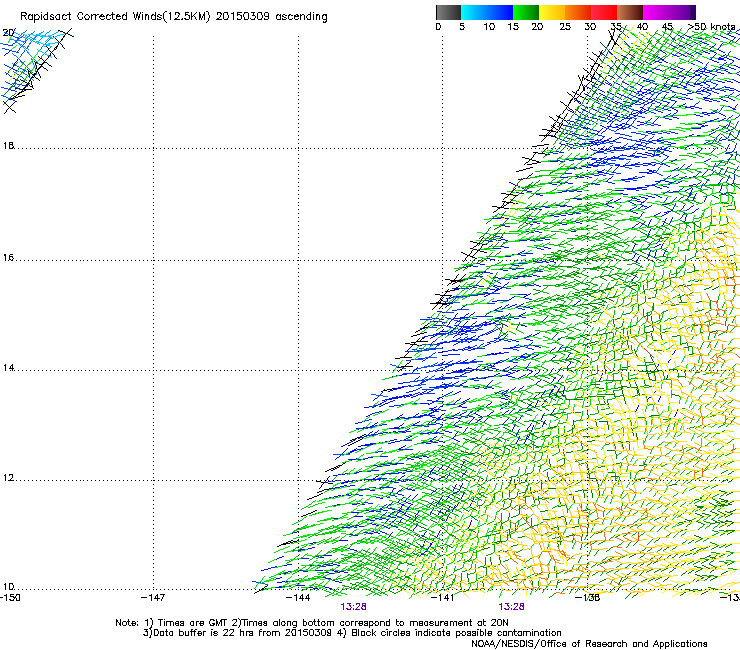Click the longitude label '-138' on the bottom axis
This screenshot has width=740, height=650.
587,598
